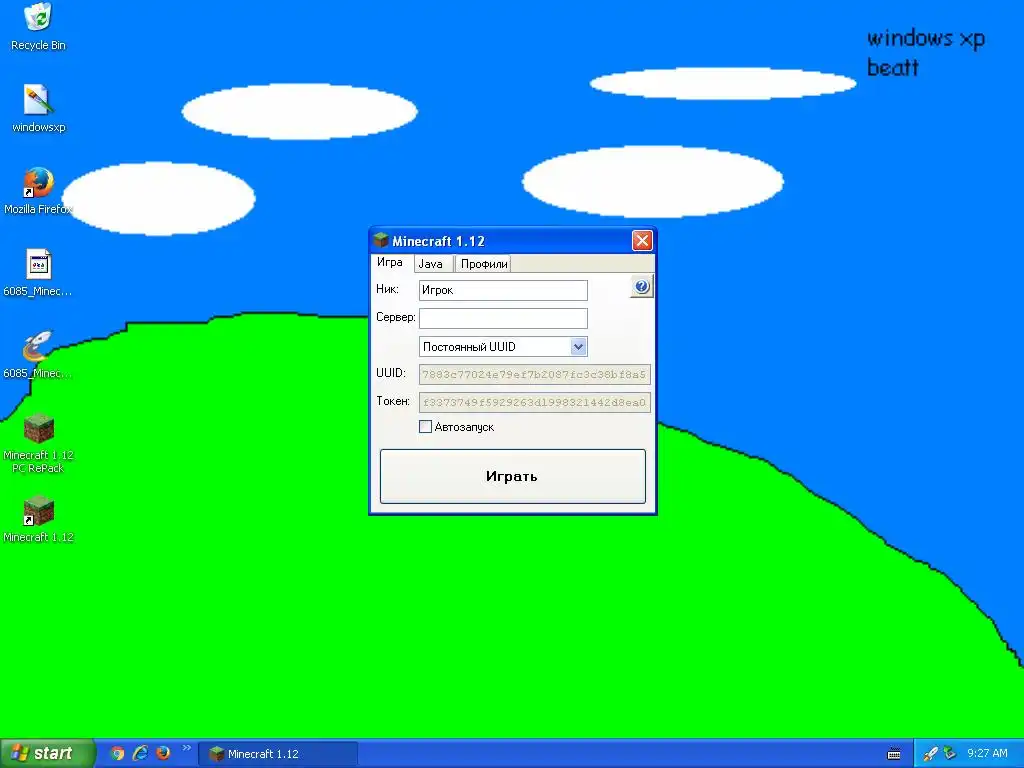Click the first system tray icon

tap(930, 754)
